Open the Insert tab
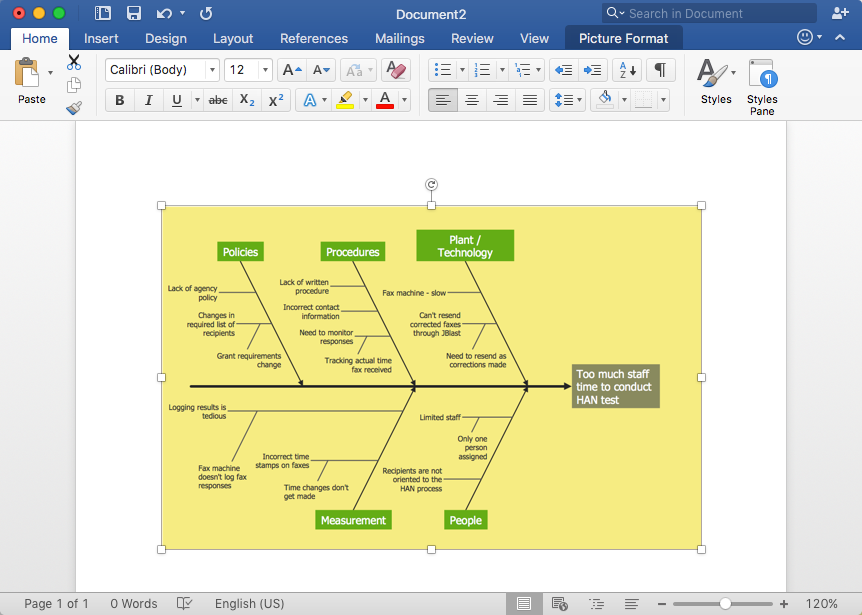This screenshot has height=615, width=862. tap(101, 38)
